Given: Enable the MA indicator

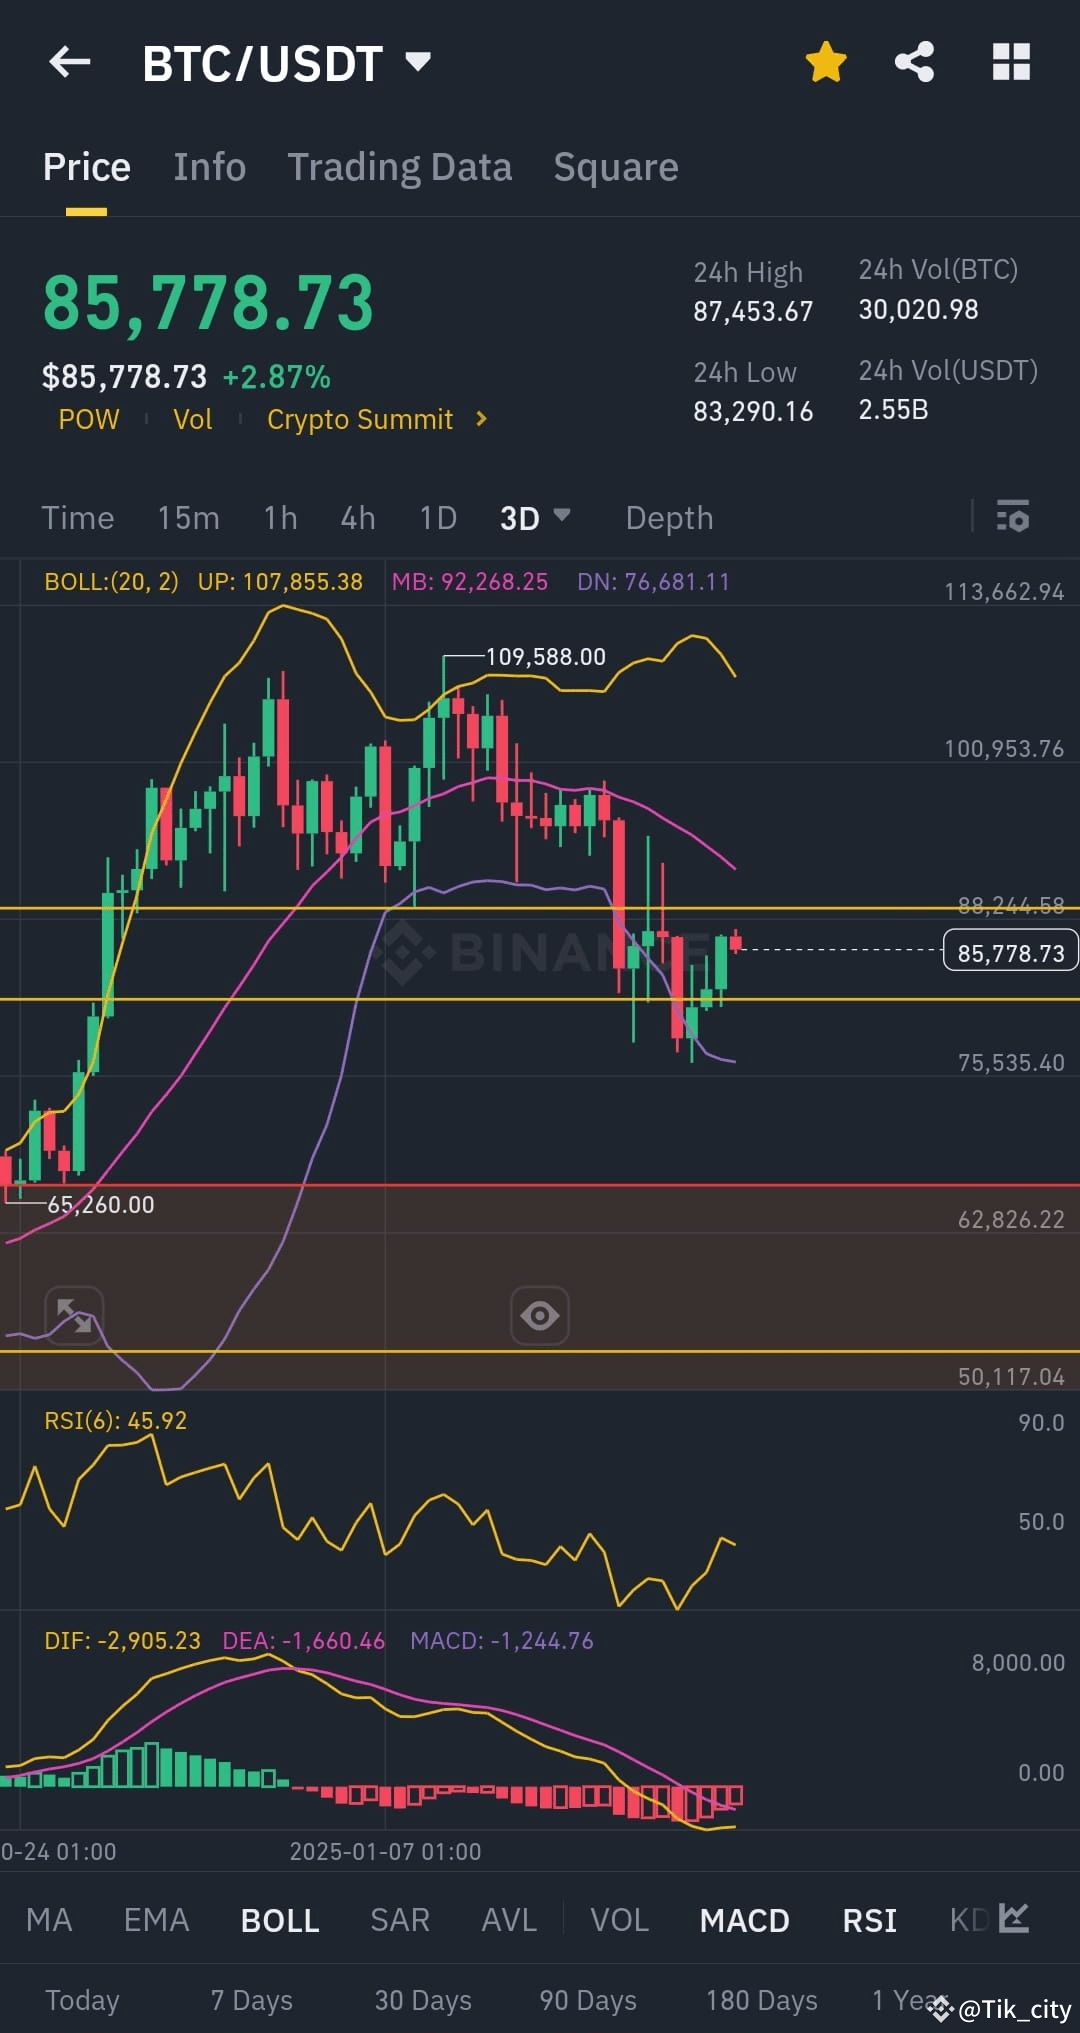Looking at the screenshot, I should pyautogui.click(x=49, y=1920).
